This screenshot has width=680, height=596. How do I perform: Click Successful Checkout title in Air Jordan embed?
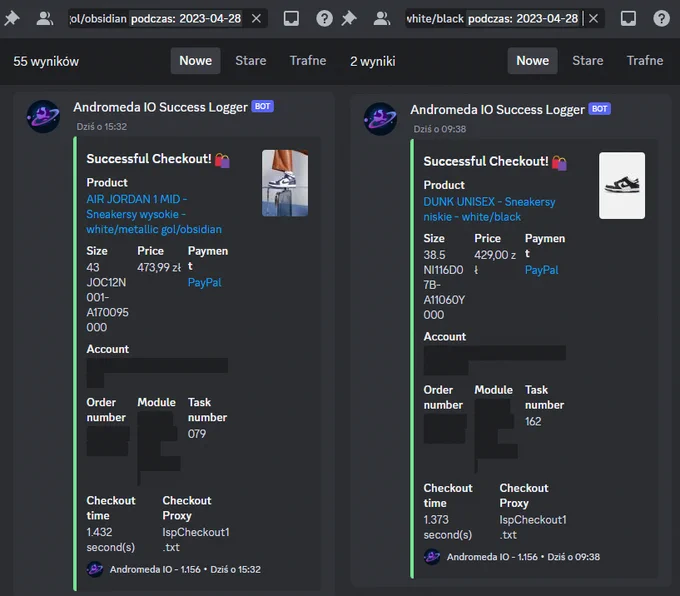coord(149,159)
